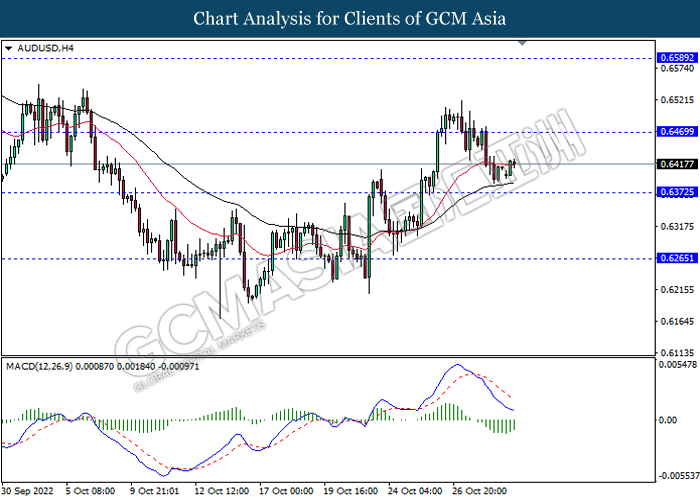Click the 0.61135 price axis value
Screen dimensions: 700x500
[x=677, y=353]
